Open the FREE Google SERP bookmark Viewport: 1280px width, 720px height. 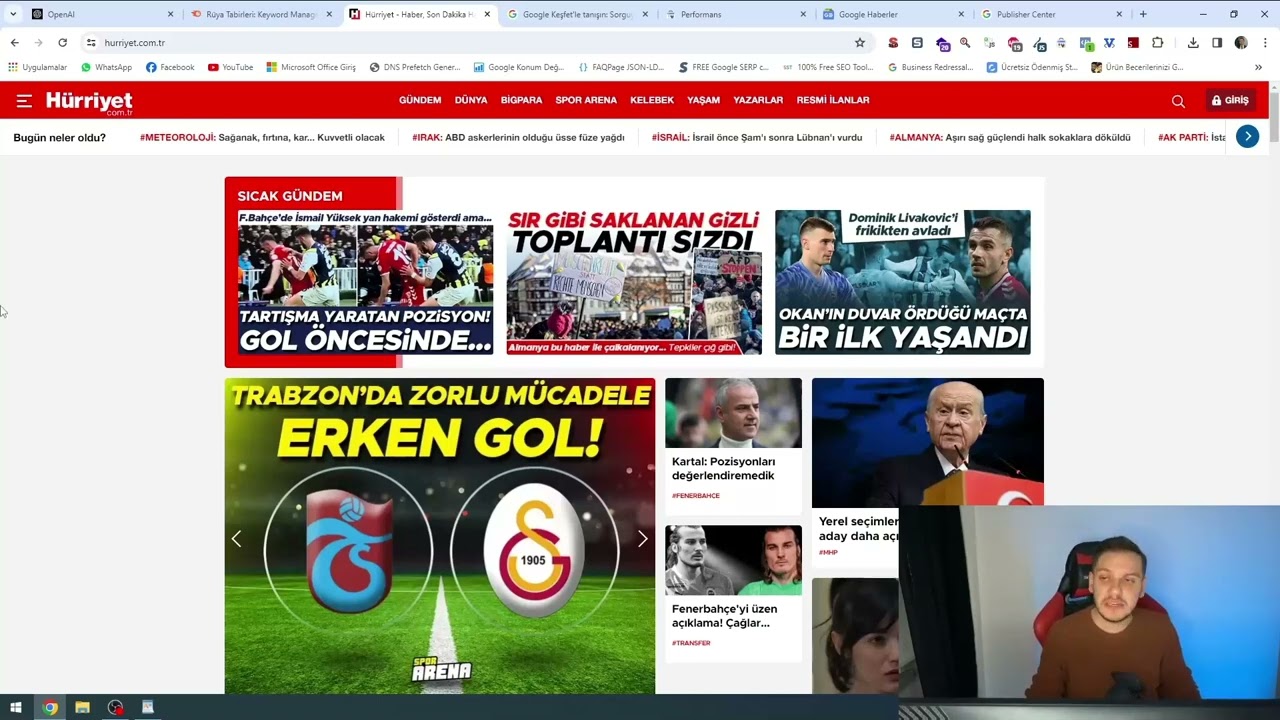pos(724,67)
